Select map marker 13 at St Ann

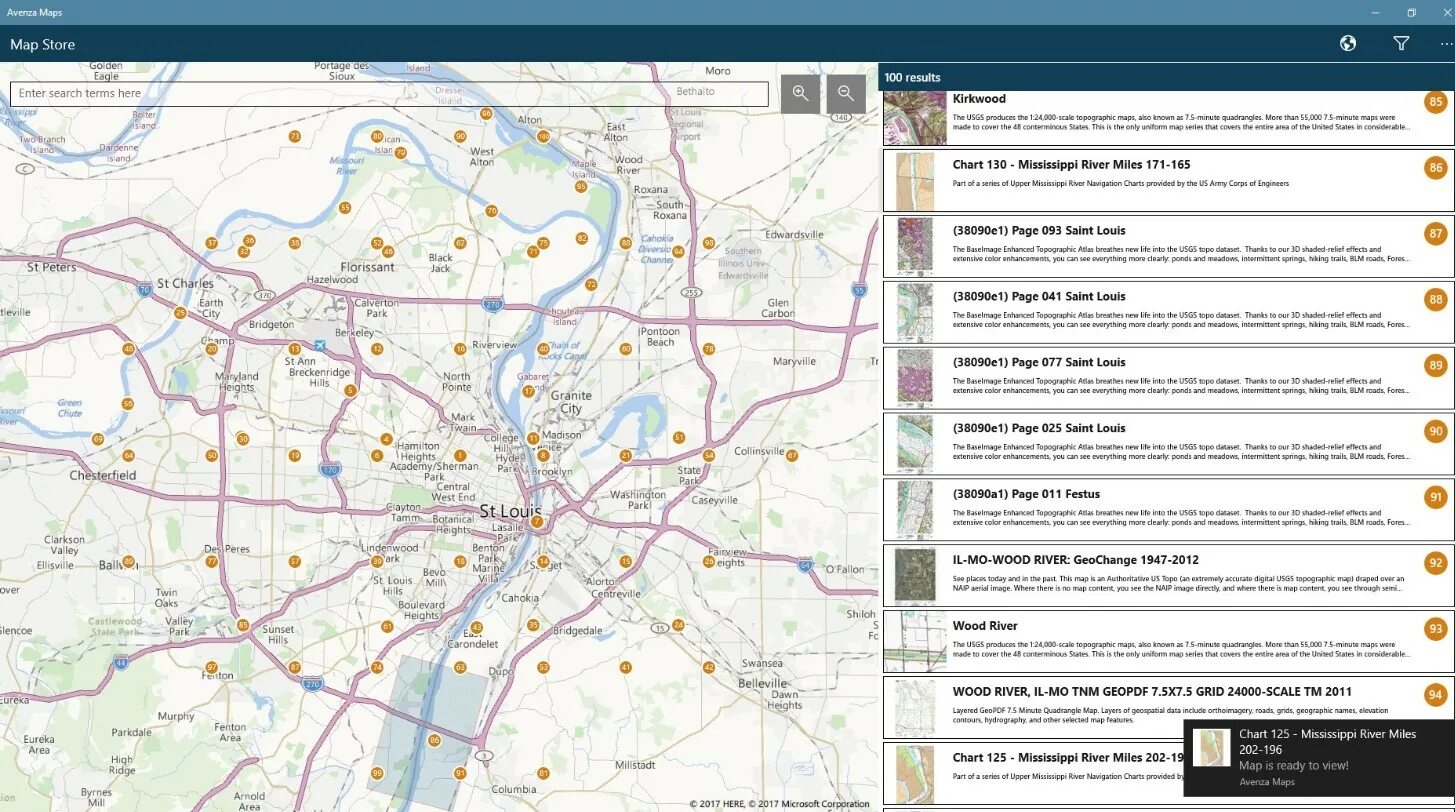[x=294, y=349]
